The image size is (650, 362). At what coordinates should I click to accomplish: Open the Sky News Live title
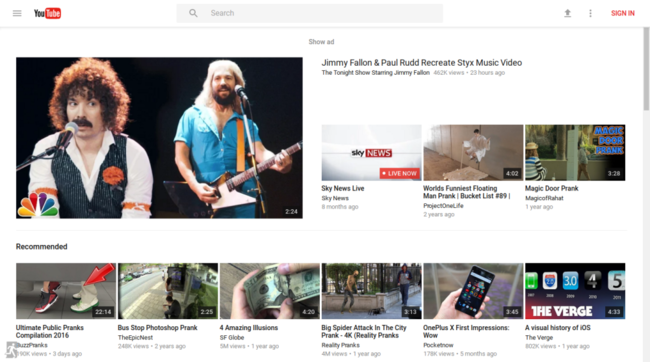point(343,188)
